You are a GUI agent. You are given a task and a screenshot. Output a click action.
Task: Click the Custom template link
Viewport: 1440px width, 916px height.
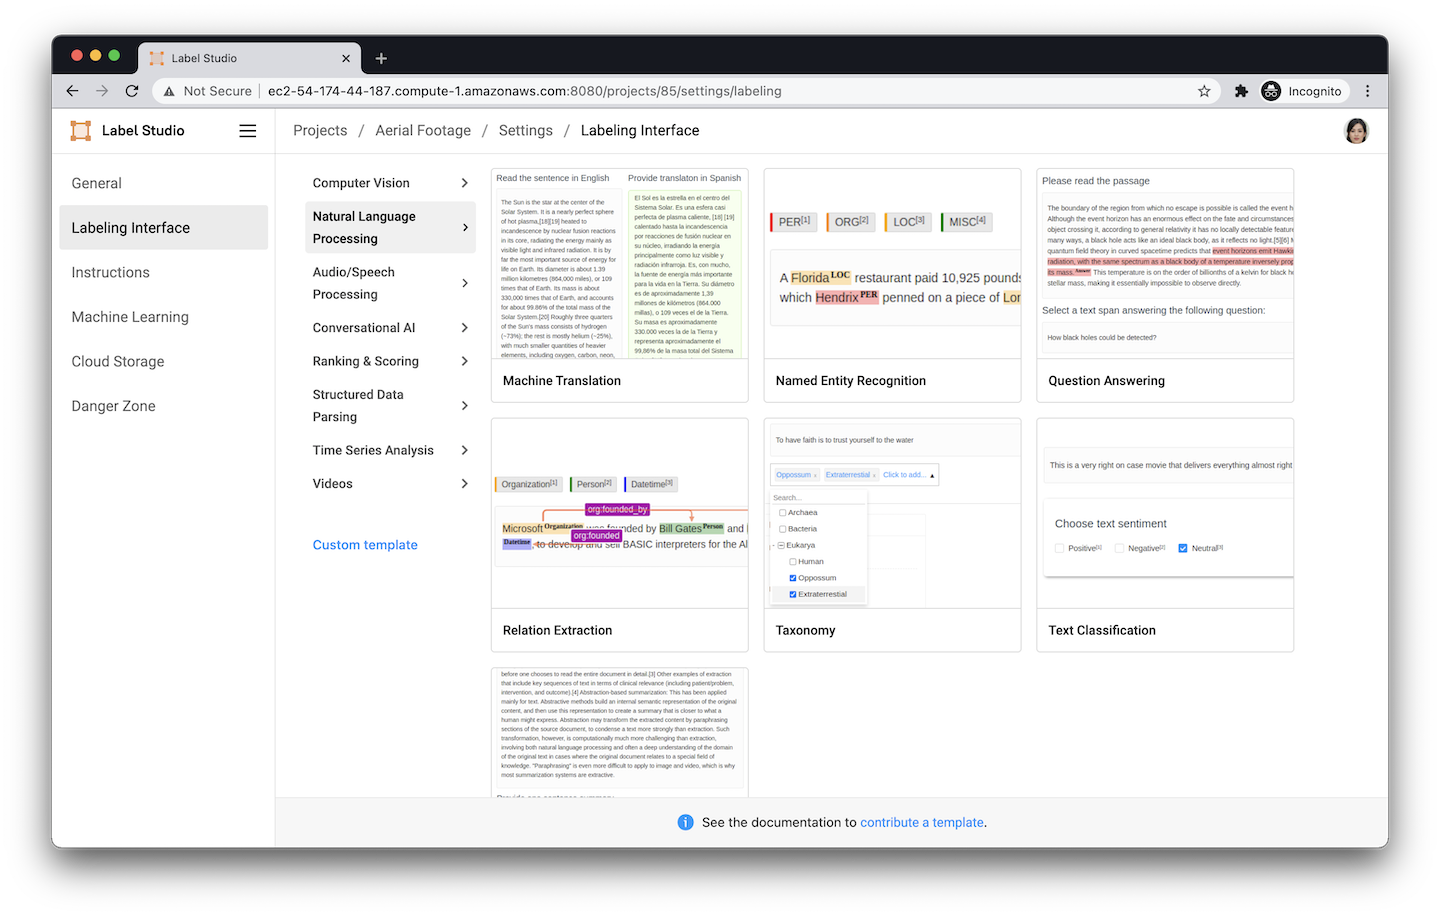365,545
